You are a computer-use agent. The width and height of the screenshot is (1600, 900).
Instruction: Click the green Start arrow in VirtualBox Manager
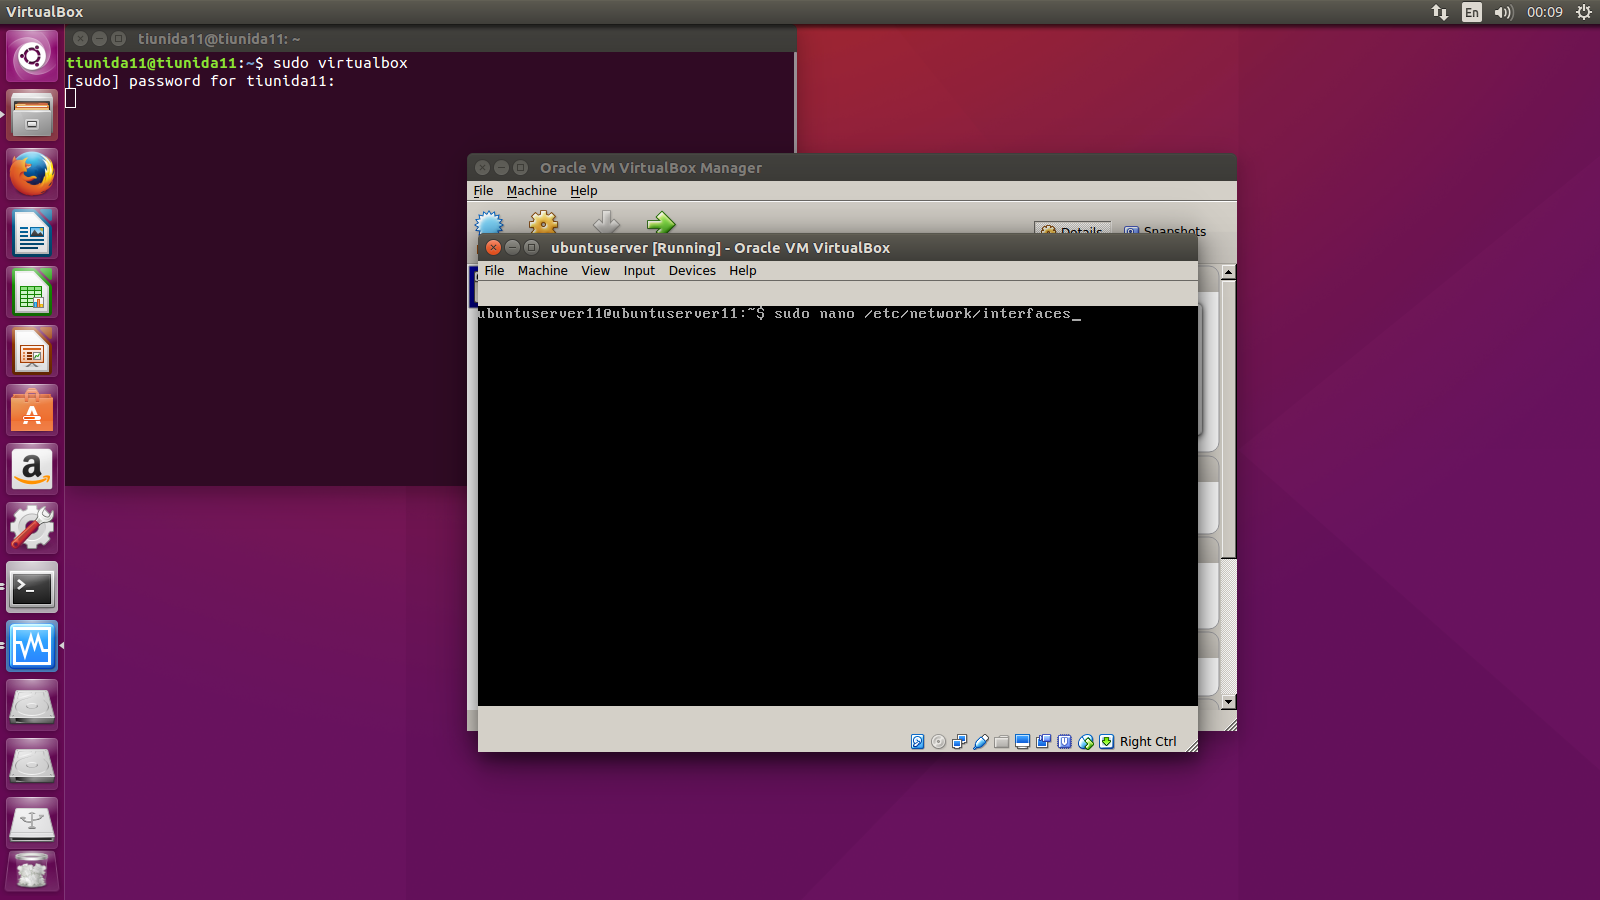(661, 223)
